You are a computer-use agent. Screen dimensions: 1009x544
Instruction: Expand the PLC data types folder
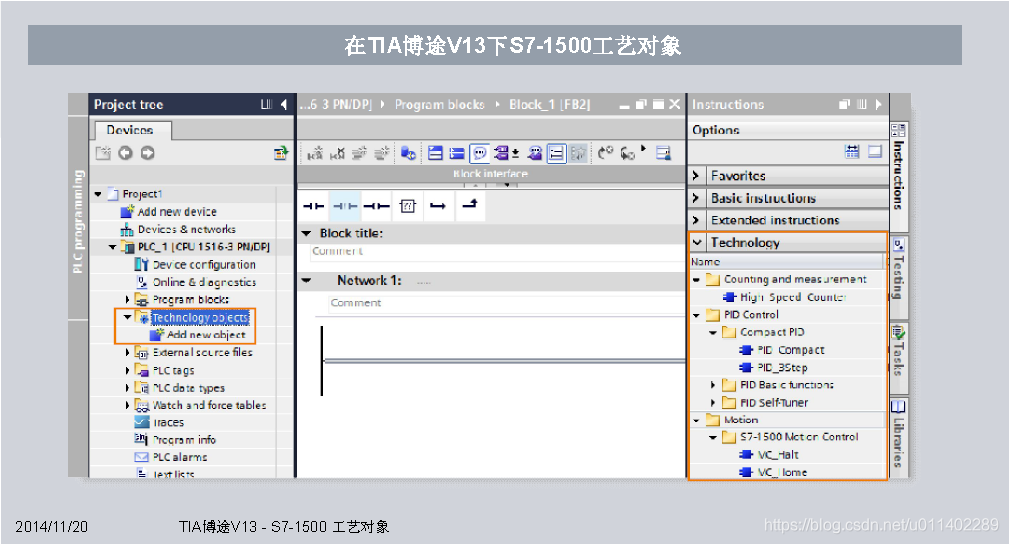tap(127, 388)
